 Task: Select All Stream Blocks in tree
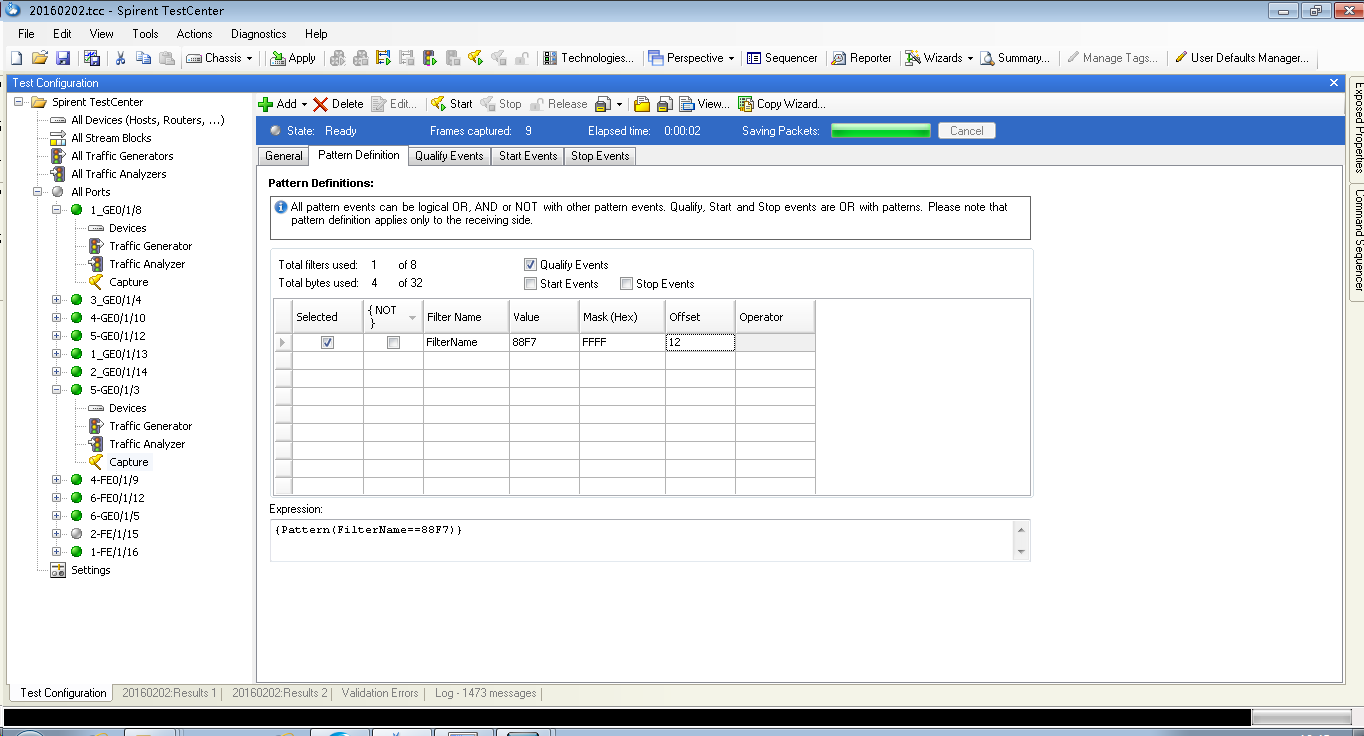point(111,138)
